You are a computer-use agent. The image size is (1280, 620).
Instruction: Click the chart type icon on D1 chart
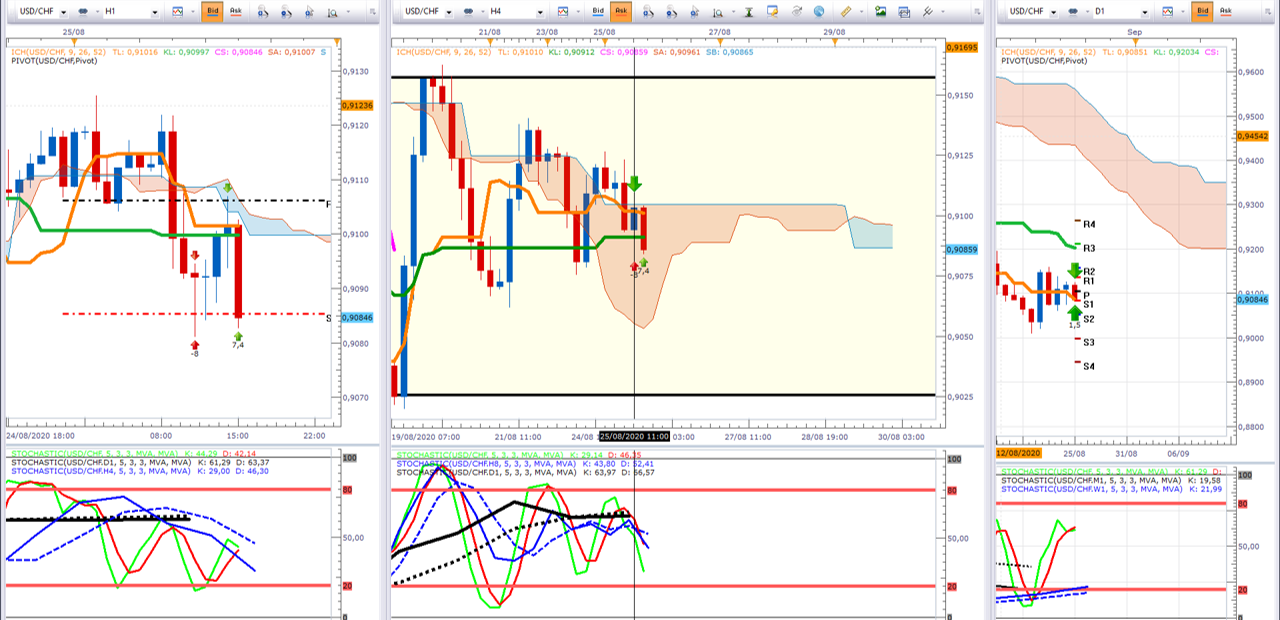[1168, 11]
